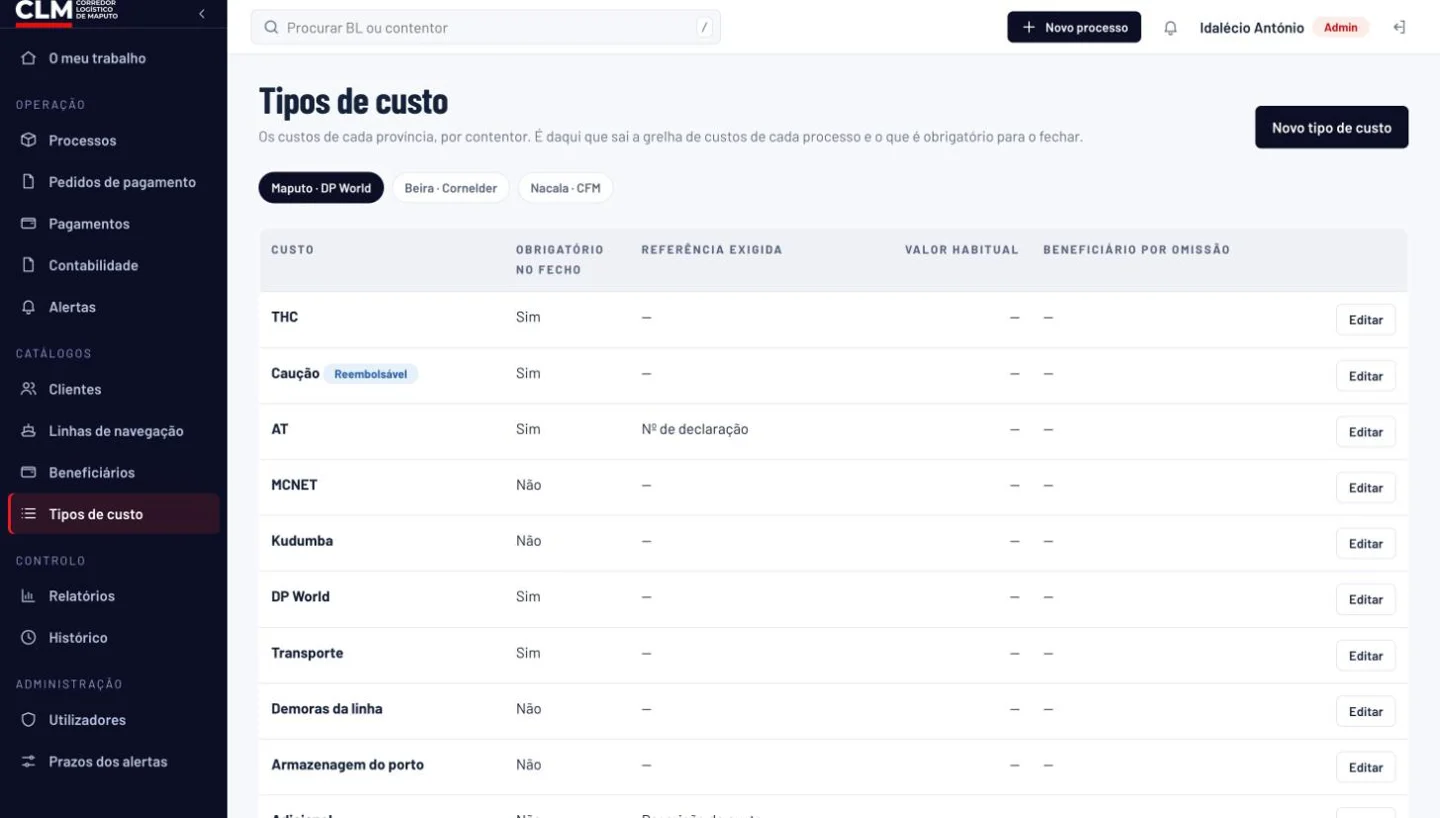This screenshot has height=818, width=1440.
Task: Switch to Beira · Cornelder tab
Action: tap(450, 188)
